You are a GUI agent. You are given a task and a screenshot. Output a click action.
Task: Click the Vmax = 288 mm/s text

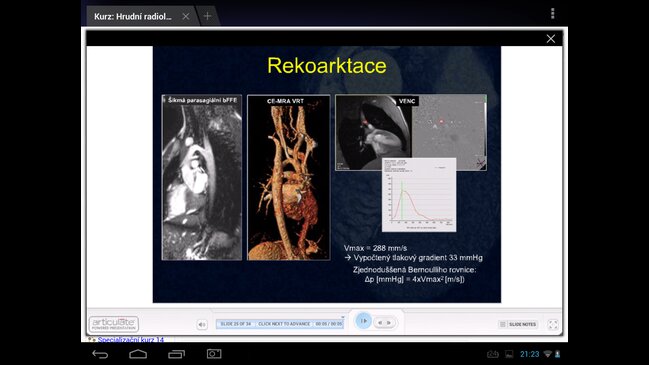point(375,248)
